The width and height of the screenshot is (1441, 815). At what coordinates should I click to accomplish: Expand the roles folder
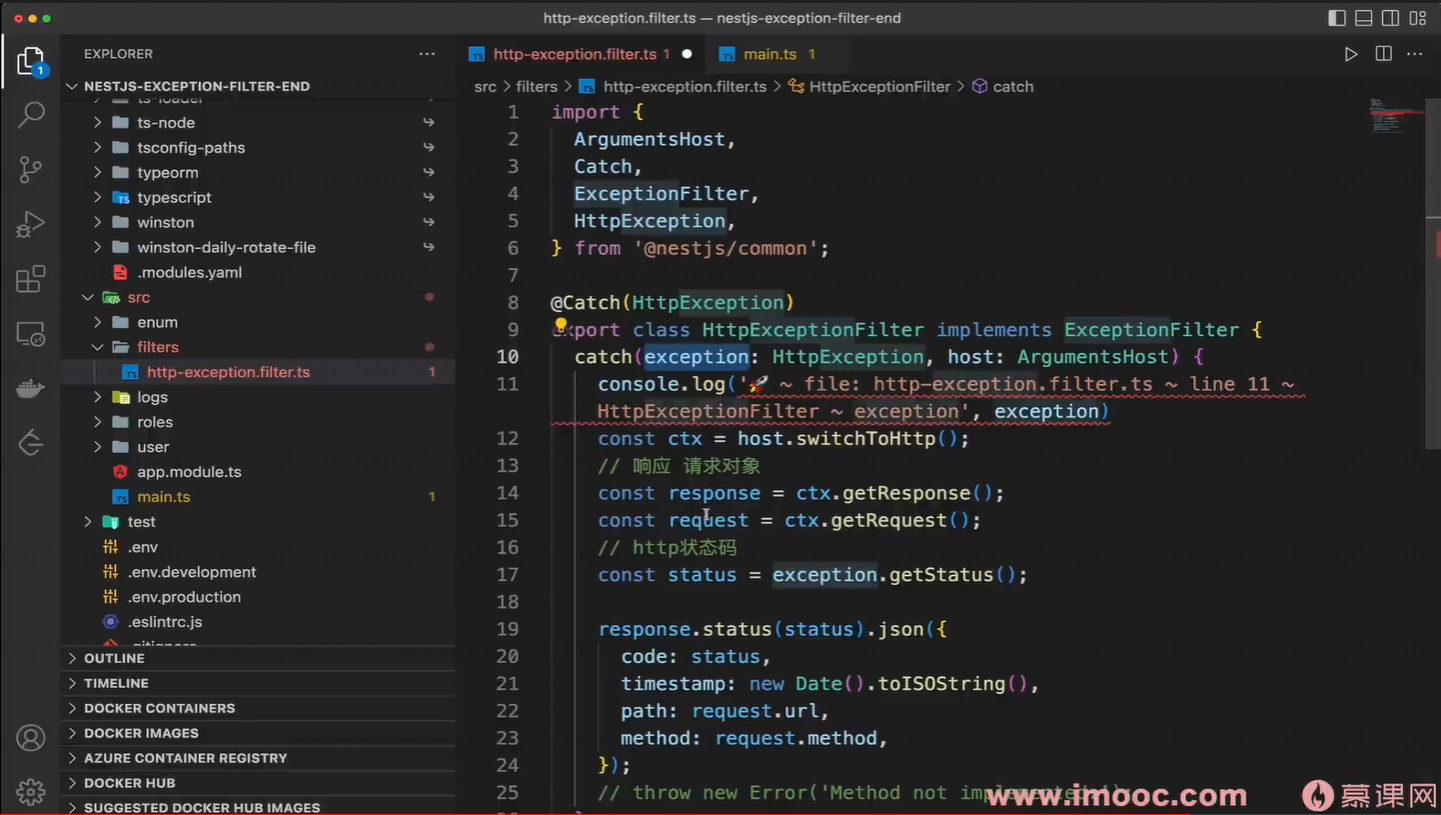pyautogui.click(x=257, y=422)
